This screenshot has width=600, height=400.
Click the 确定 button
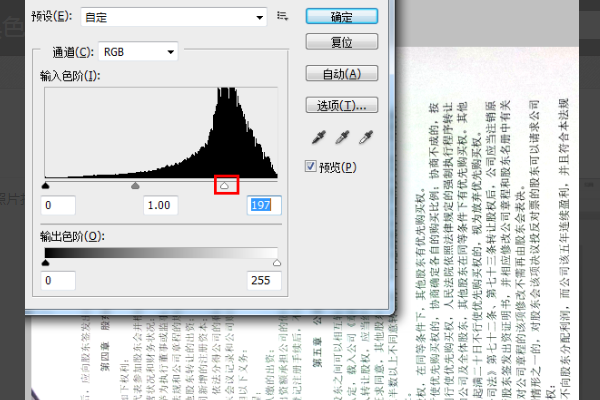pyautogui.click(x=342, y=16)
